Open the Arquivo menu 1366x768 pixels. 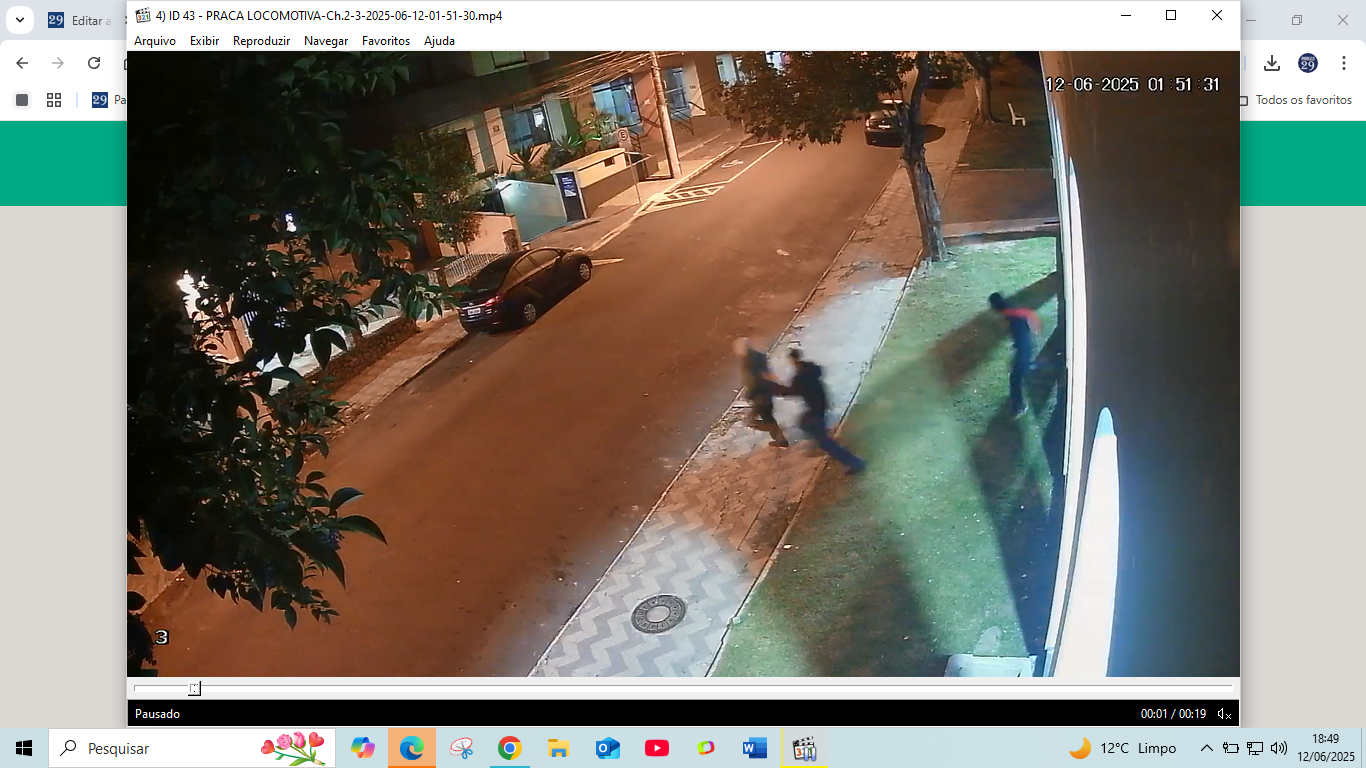click(155, 41)
